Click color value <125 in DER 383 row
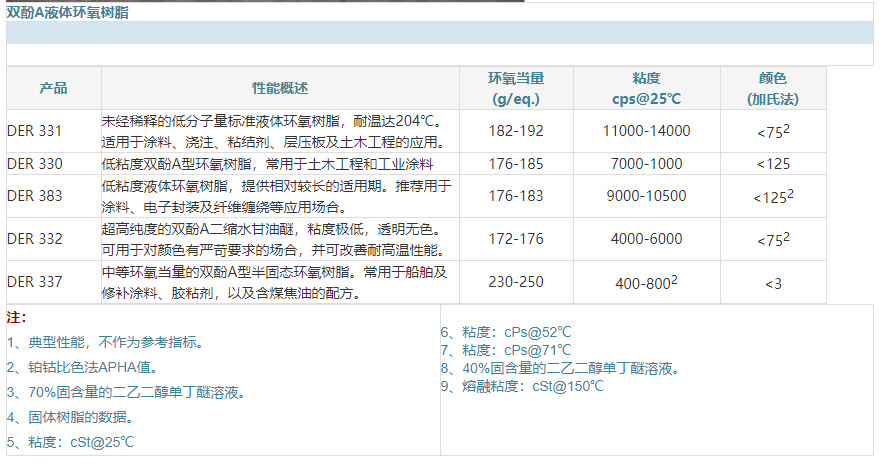Image resolution: width=890 pixels, height=465 pixels. (773, 196)
